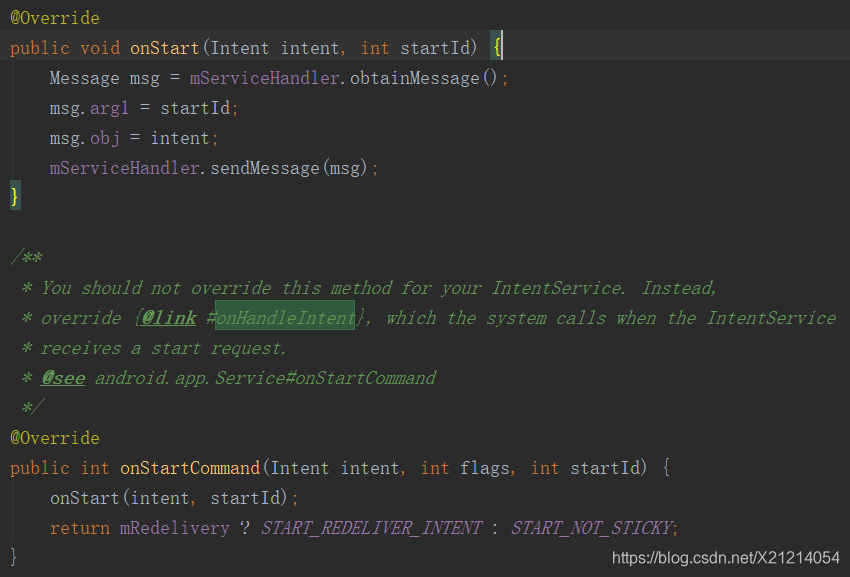This screenshot has height=577, width=850.
Task: Open the blog.csdn.net watermark link
Action: 725,558
